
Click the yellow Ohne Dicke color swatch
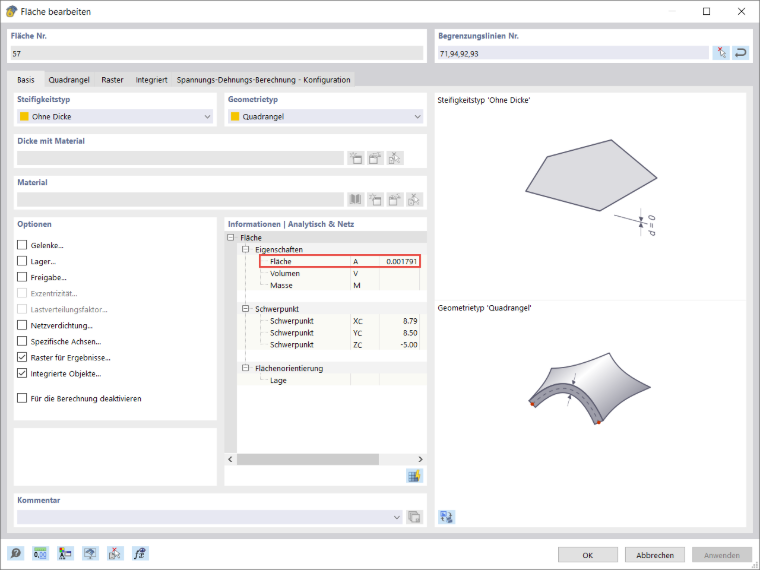tap(24, 116)
